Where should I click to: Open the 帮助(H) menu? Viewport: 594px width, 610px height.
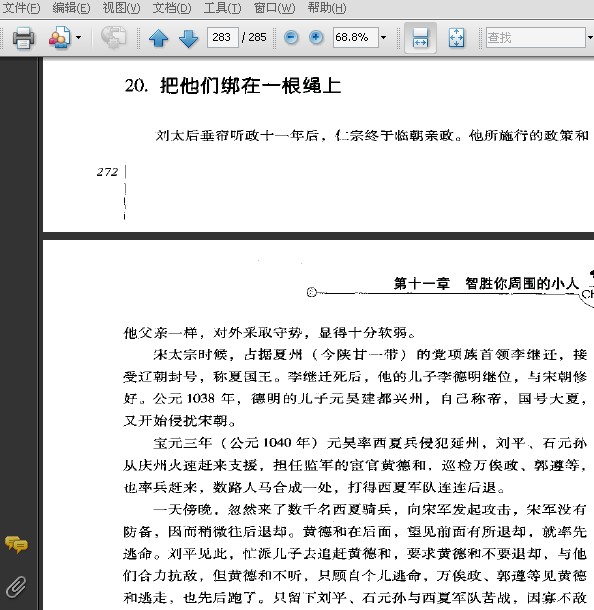(327, 8)
